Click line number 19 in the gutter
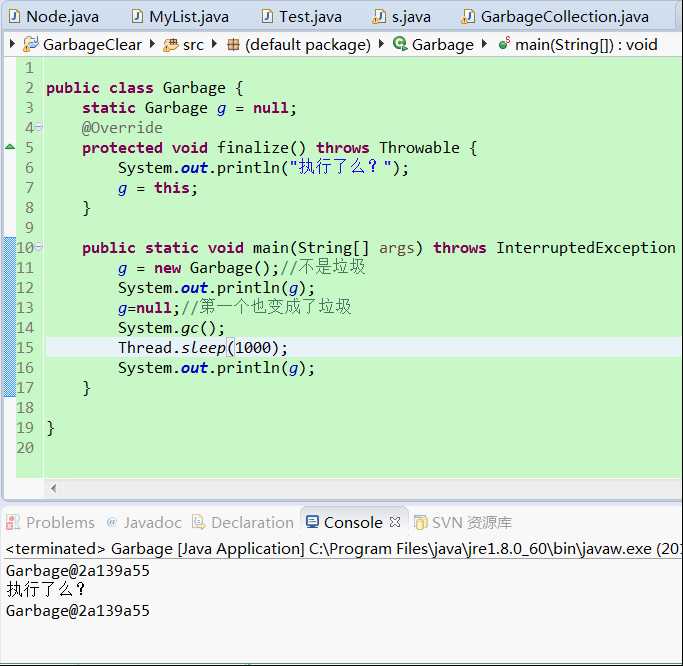This screenshot has width=683, height=666. tap(25, 427)
